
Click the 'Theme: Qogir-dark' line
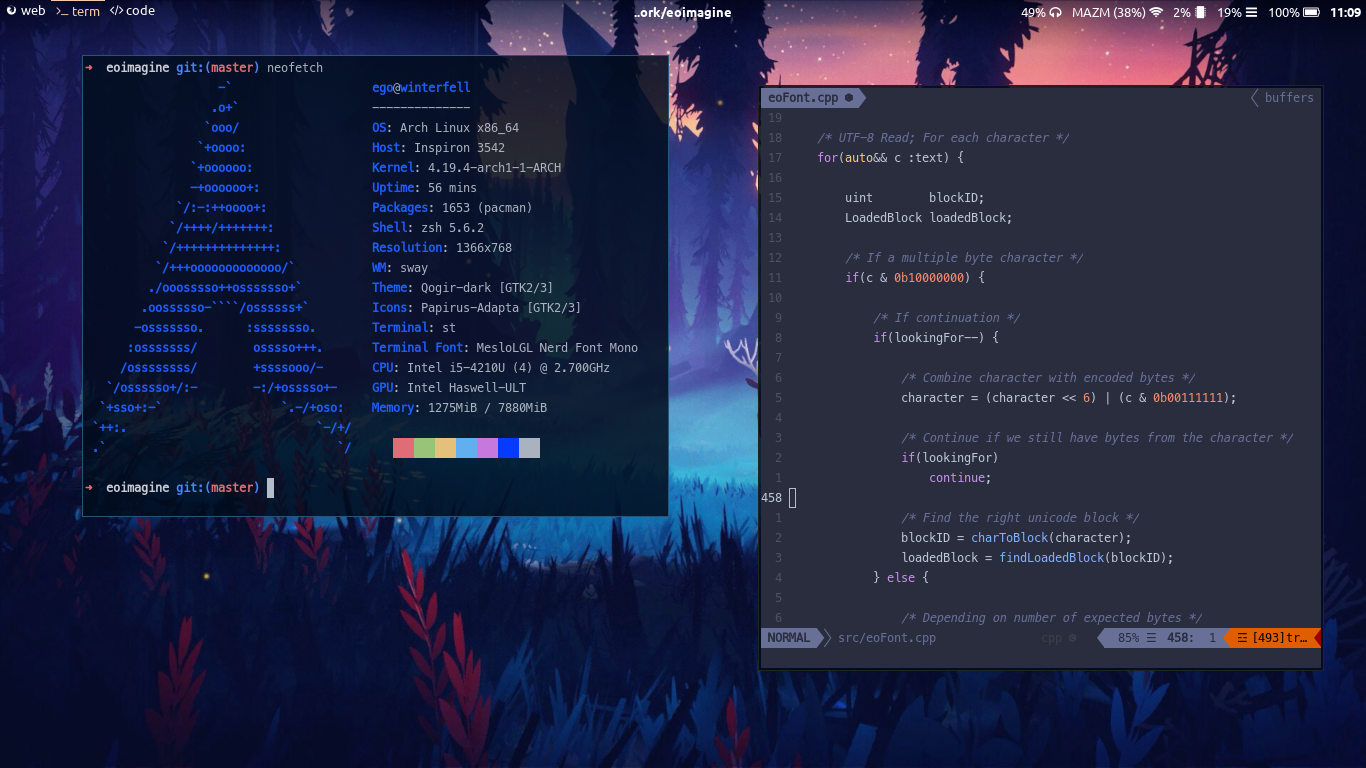[463, 288]
